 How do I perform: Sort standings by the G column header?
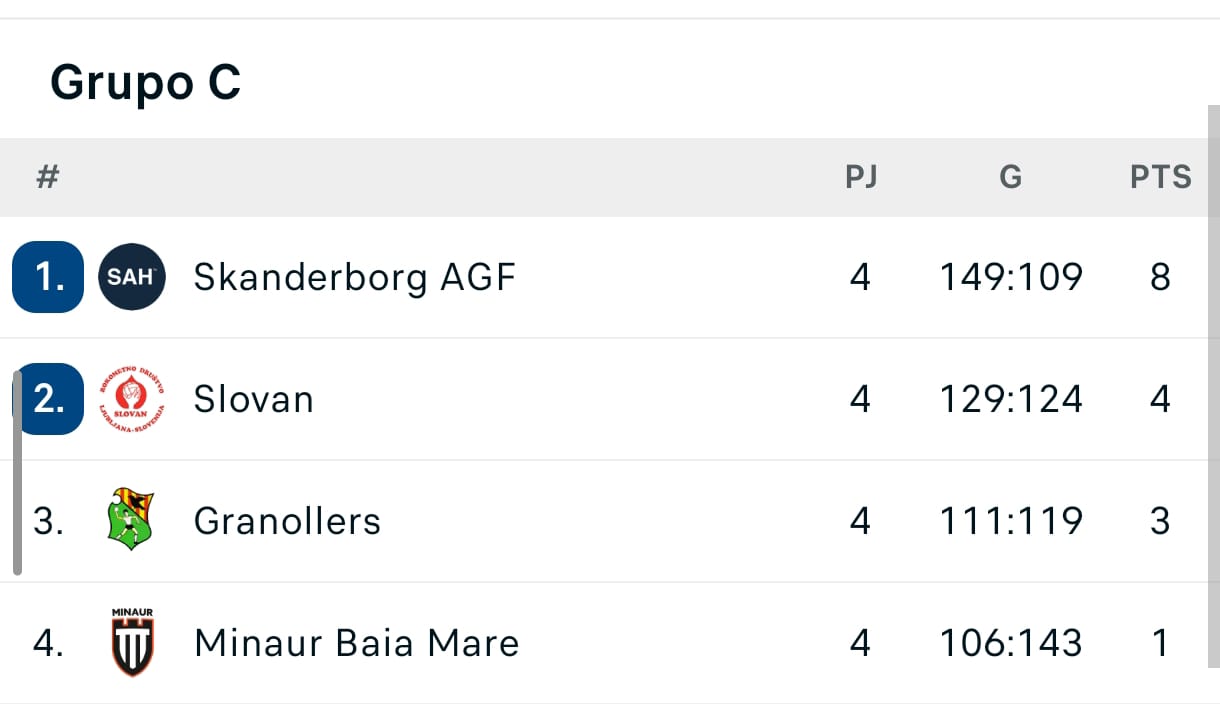pos(1010,177)
